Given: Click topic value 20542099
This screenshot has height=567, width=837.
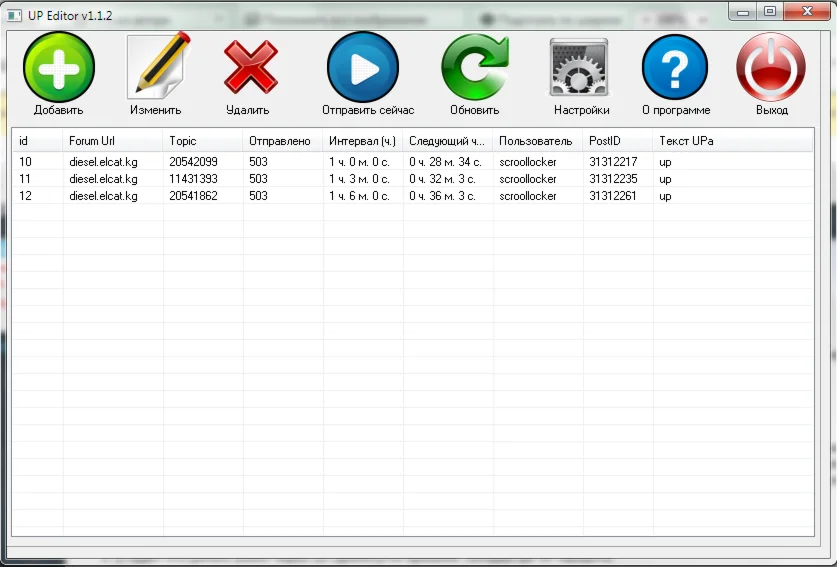Looking at the screenshot, I should pos(193,162).
